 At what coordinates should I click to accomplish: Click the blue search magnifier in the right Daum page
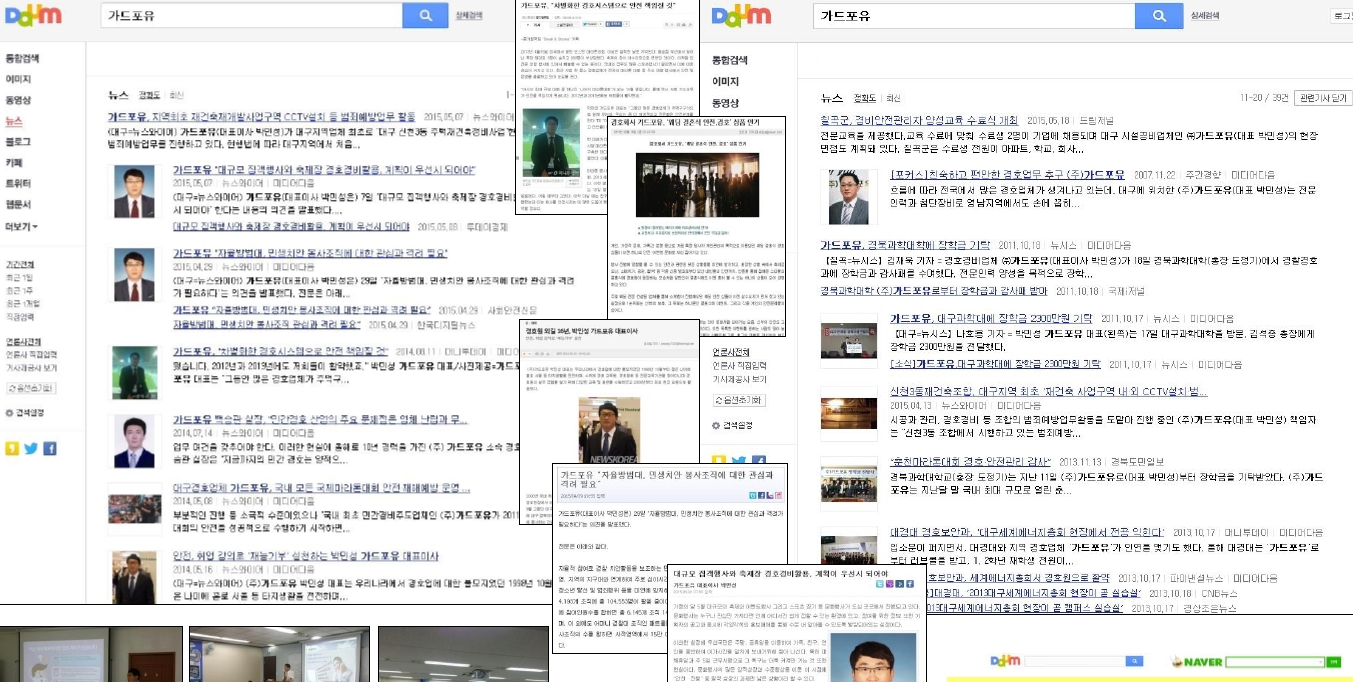[1158, 16]
